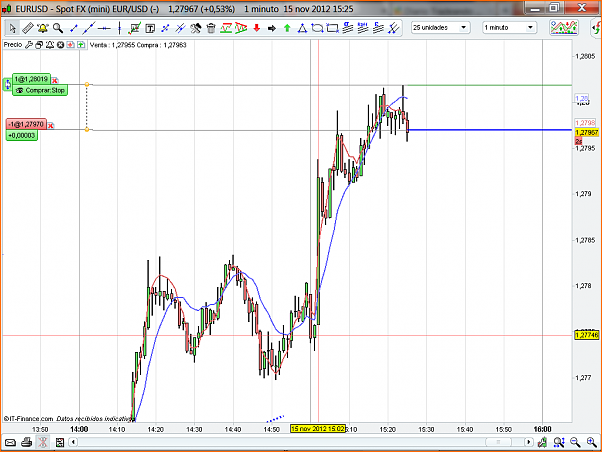Open the '1 minuto' timeframe dropdown
This screenshot has height=452, width=602.
(509, 28)
